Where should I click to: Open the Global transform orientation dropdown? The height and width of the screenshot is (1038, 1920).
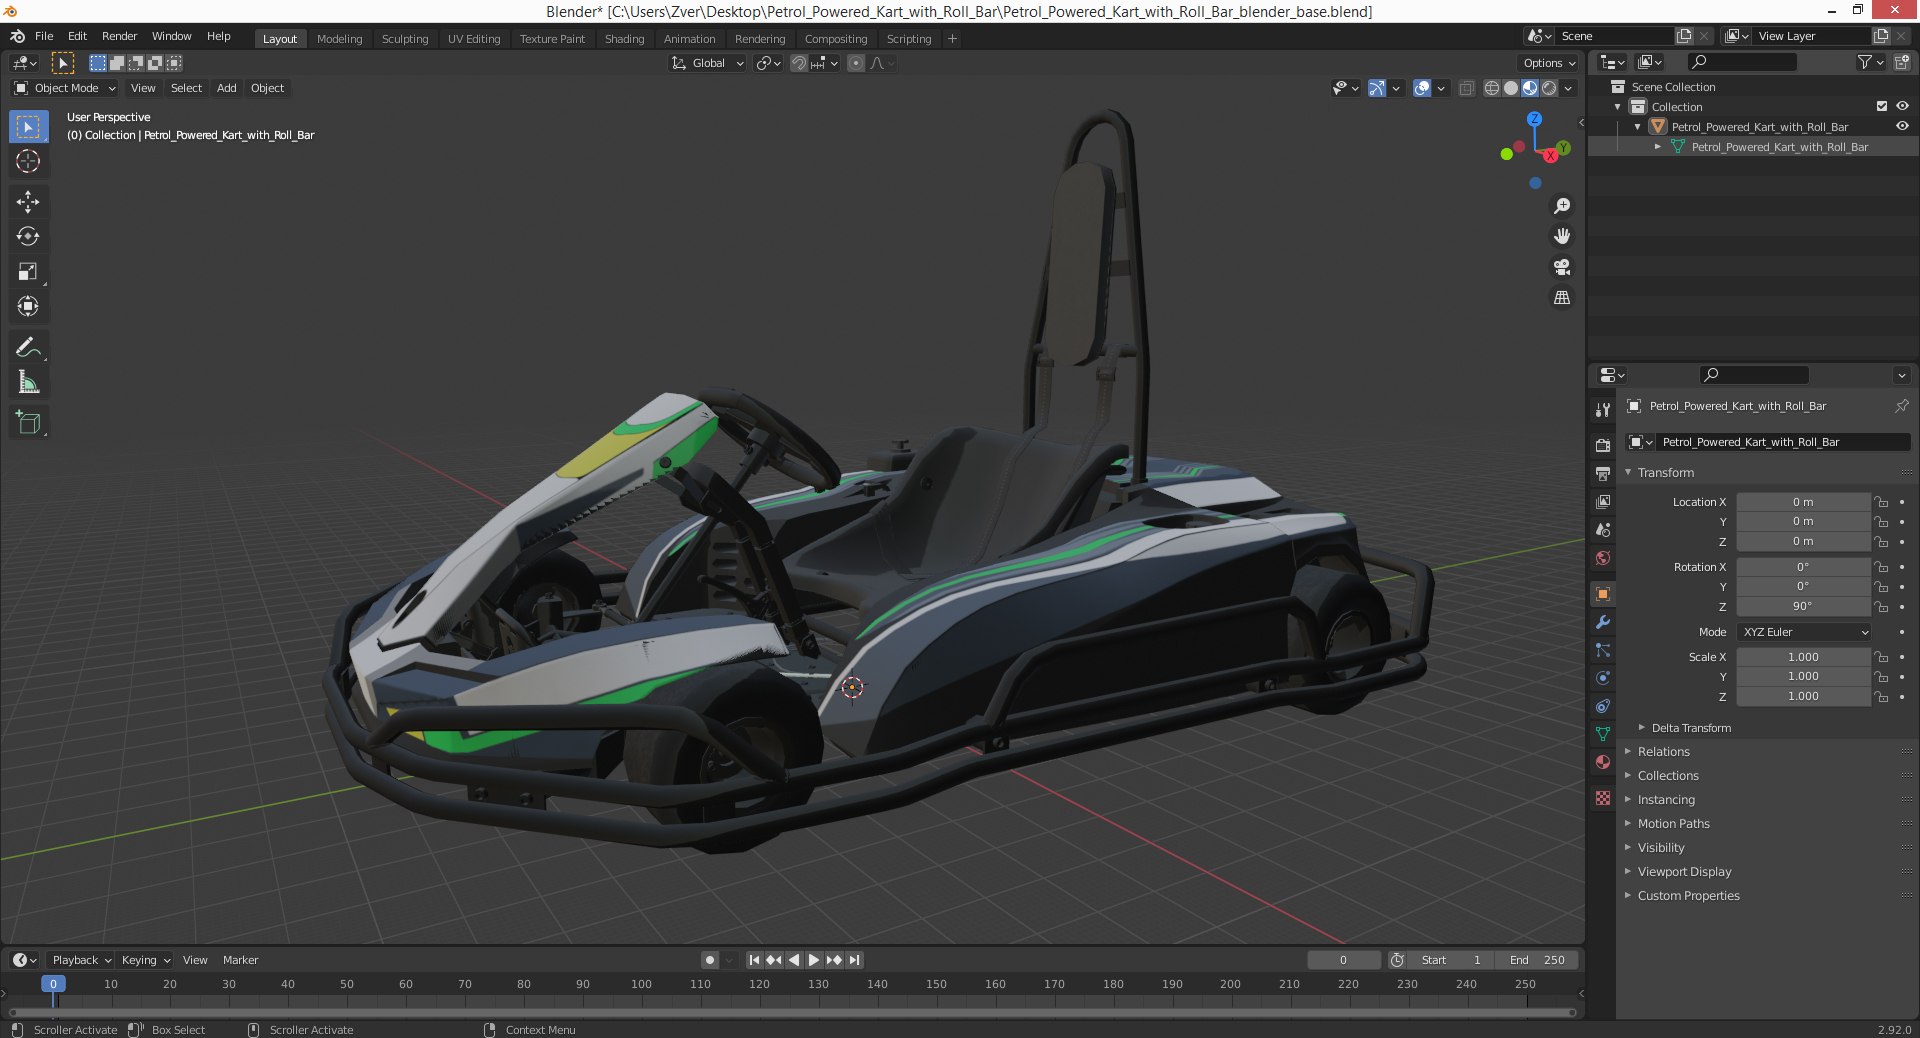708,63
